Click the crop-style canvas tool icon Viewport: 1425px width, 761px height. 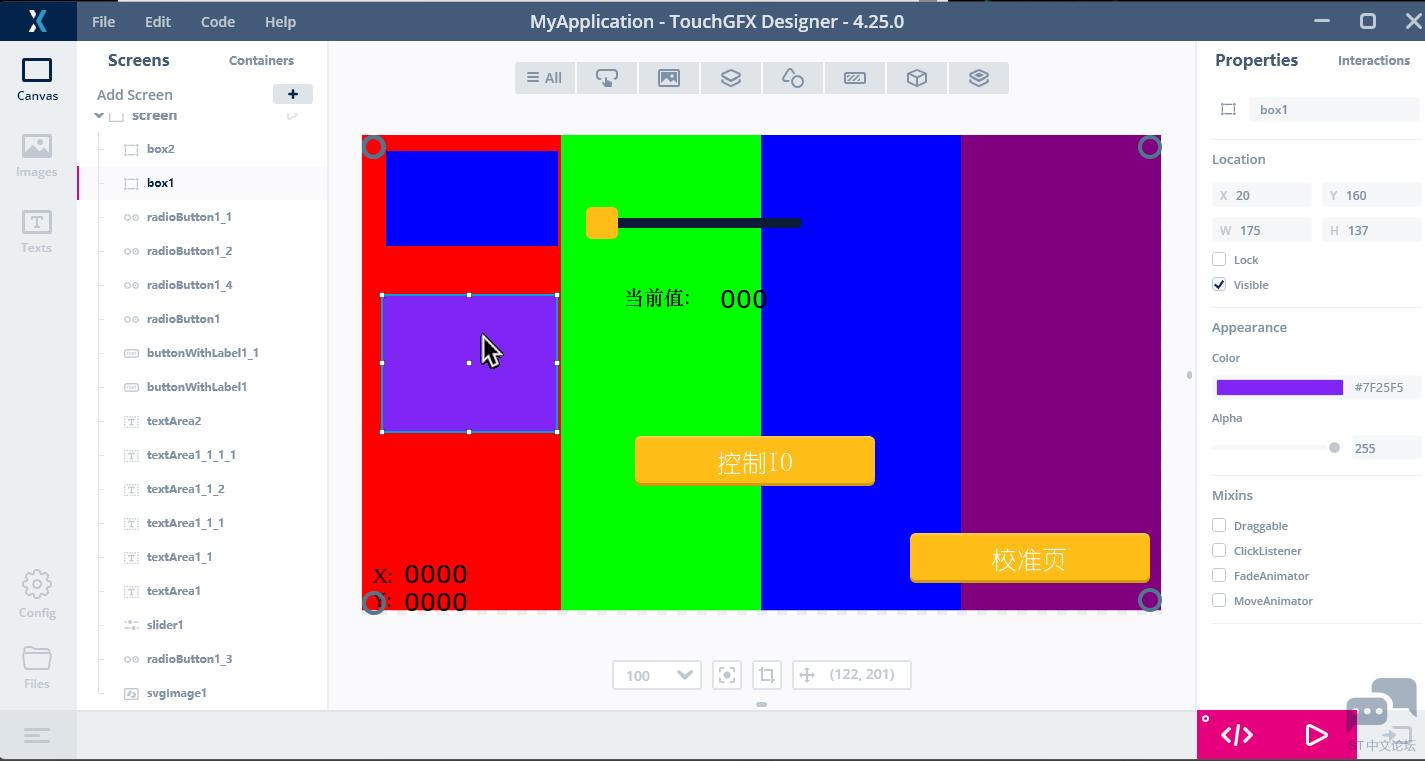pyautogui.click(x=767, y=675)
